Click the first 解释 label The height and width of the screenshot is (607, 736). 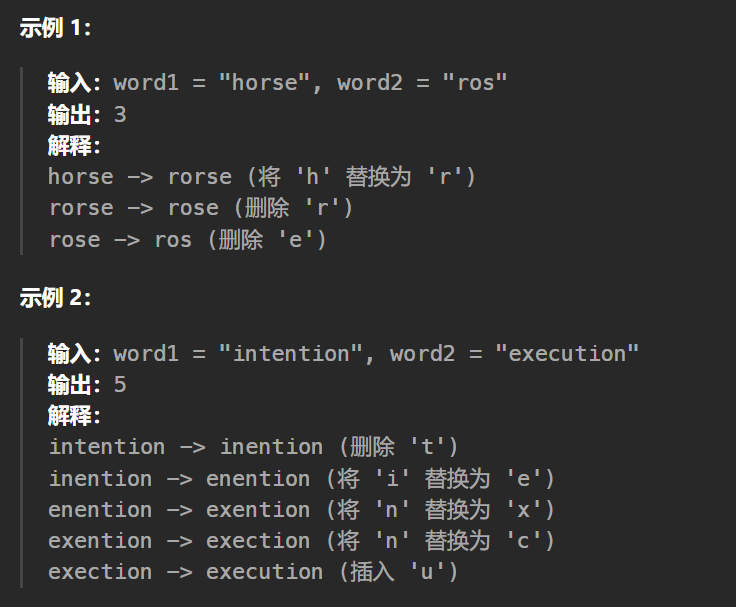(74, 146)
